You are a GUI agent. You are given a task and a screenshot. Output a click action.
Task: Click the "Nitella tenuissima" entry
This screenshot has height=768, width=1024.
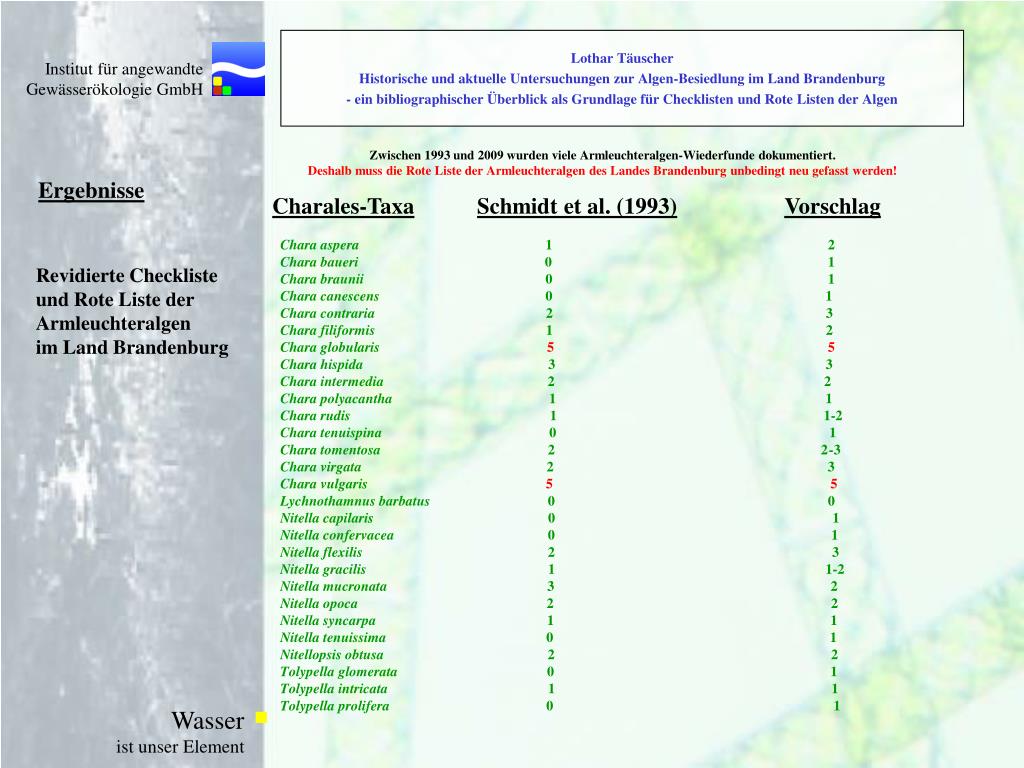pyautogui.click(x=333, y=637)
